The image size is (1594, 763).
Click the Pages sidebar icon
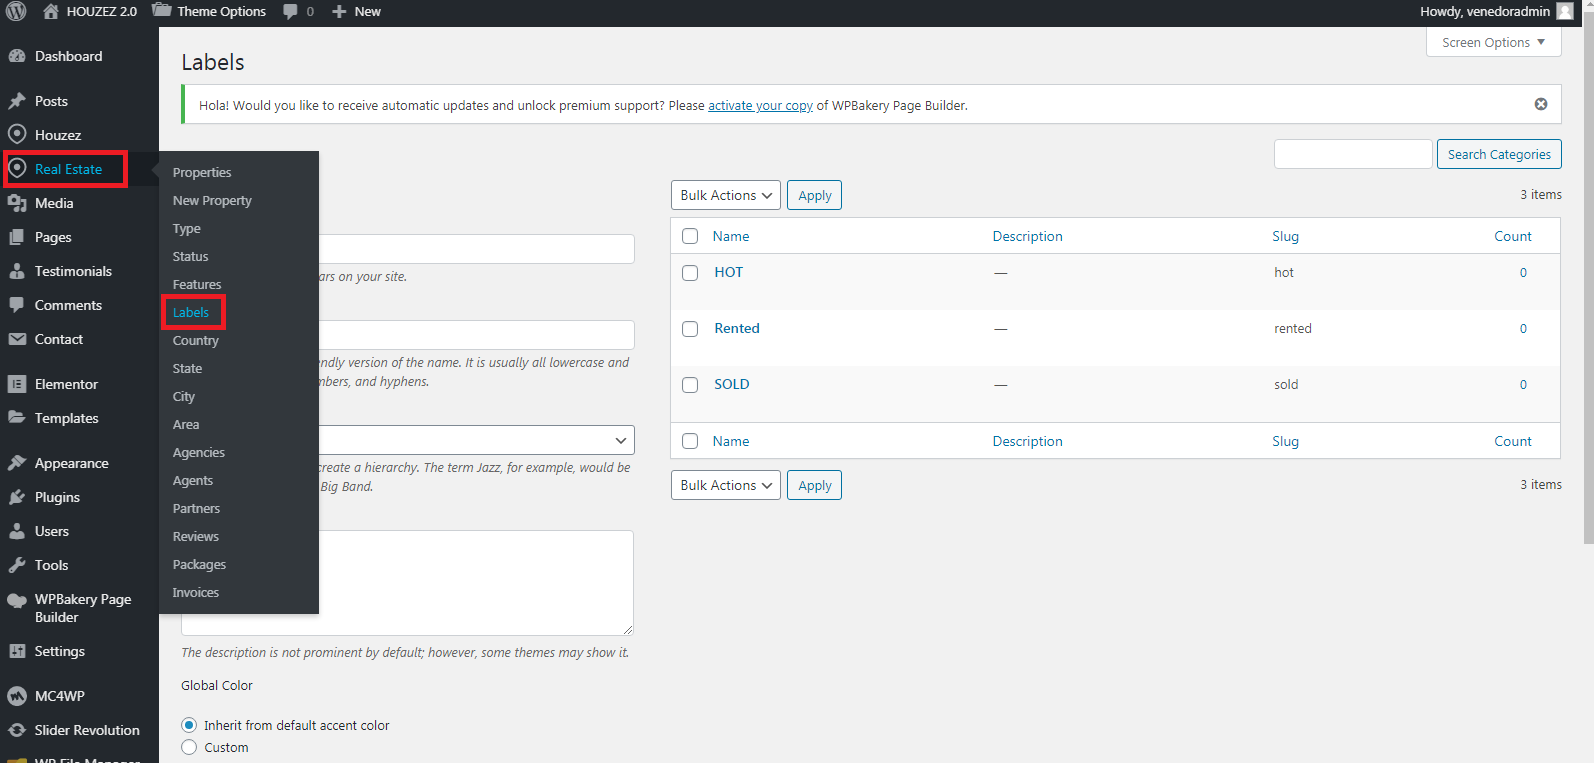click(x=17, y=237)
